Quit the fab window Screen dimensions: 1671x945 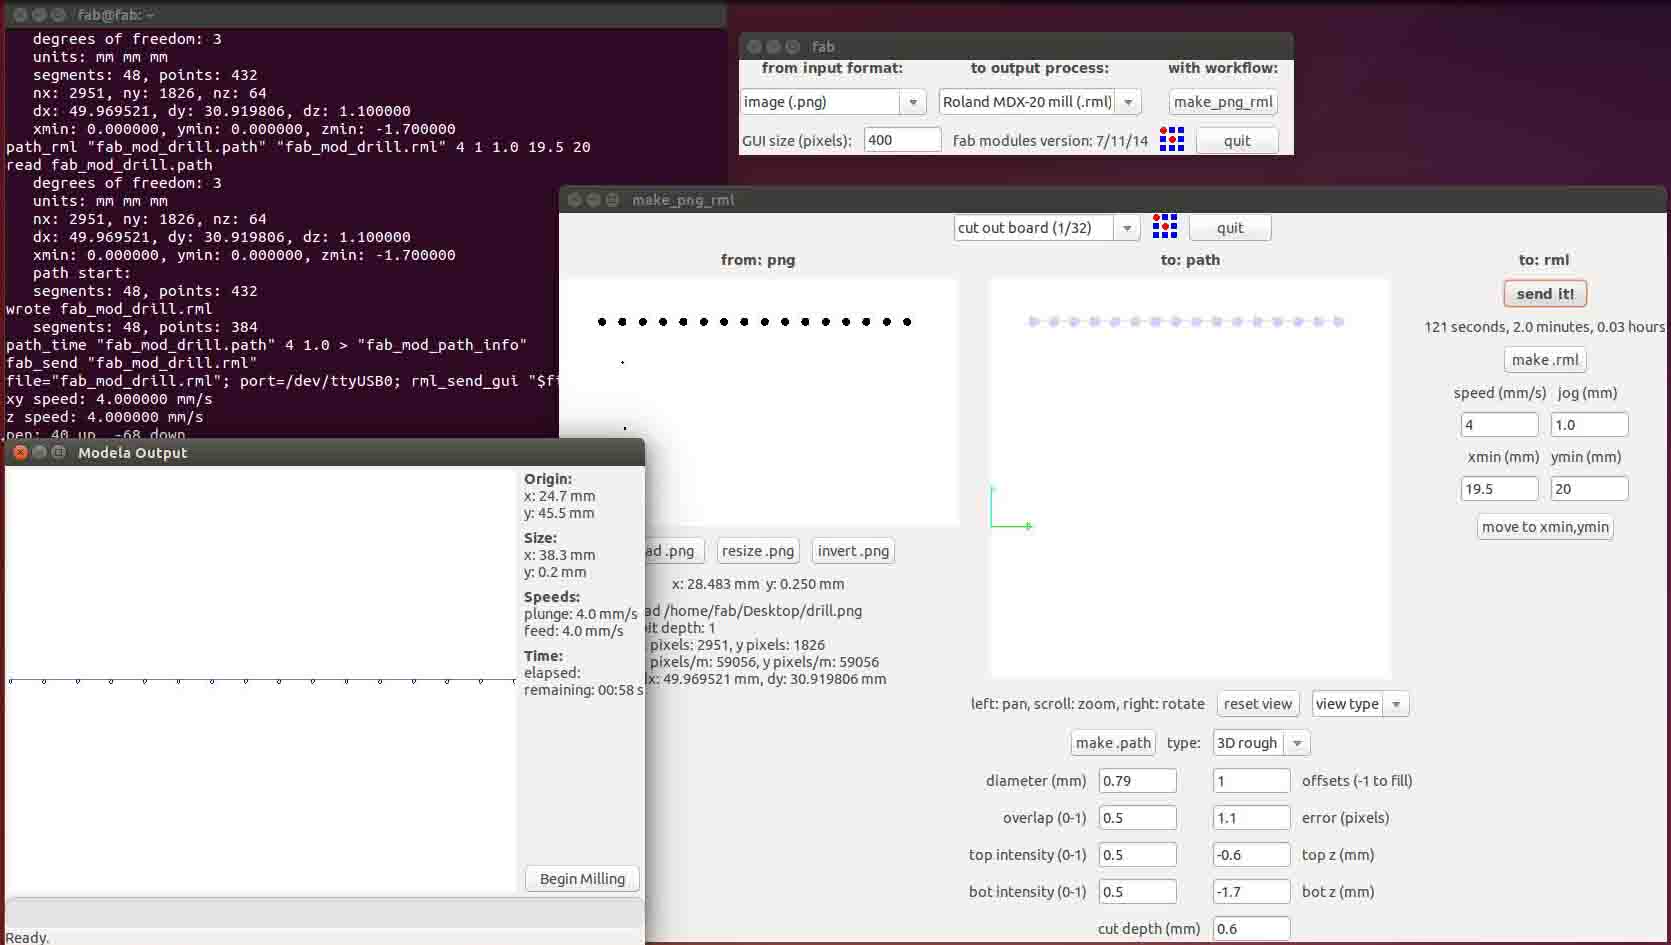pos(1237,141)
